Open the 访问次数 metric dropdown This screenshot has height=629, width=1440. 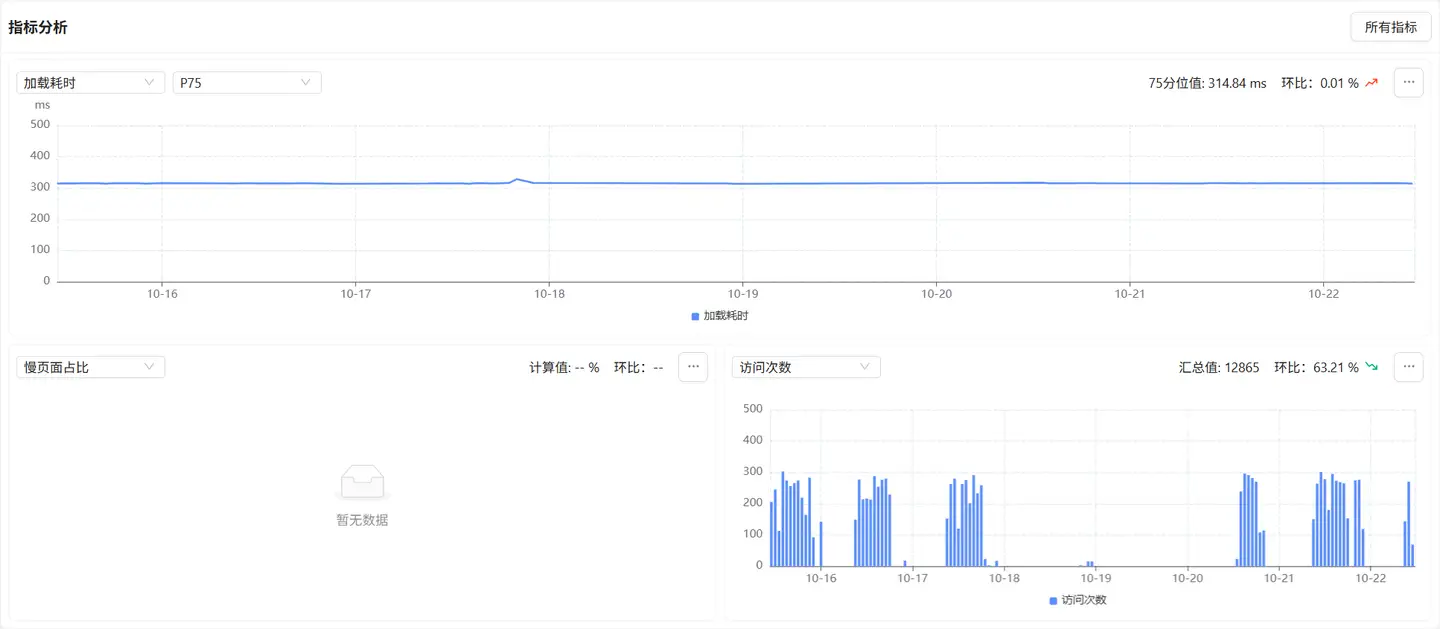(805, 367)
